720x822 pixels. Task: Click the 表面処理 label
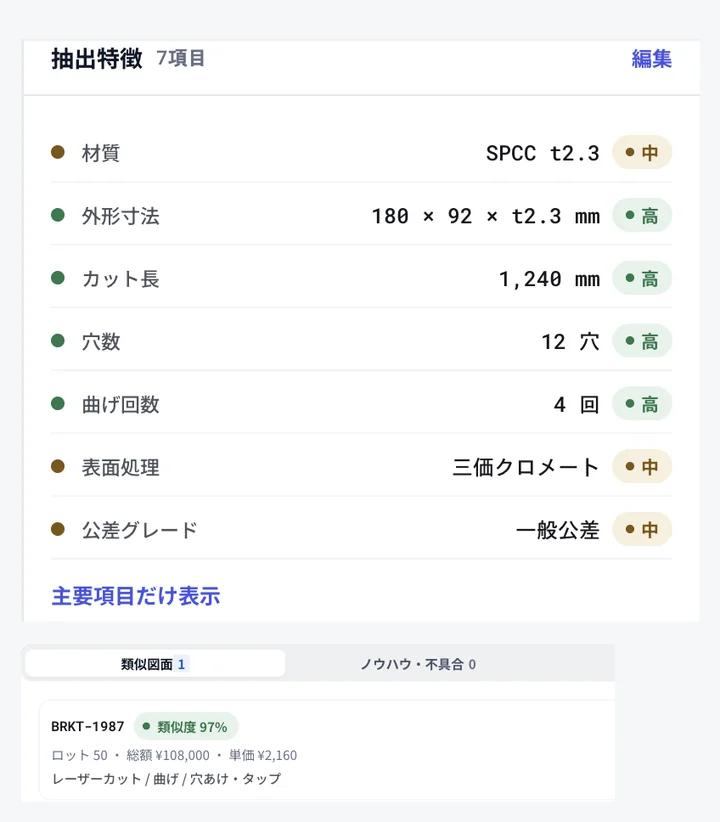click(x=120, y=467)
